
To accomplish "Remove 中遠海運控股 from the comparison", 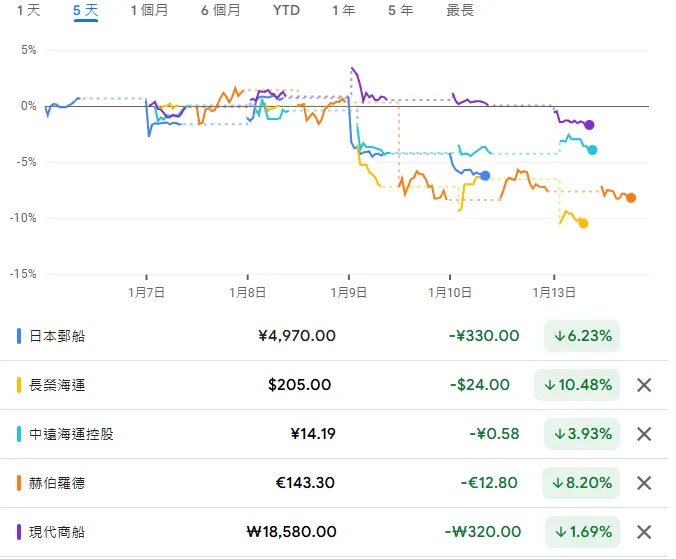I will click(644, 434).
